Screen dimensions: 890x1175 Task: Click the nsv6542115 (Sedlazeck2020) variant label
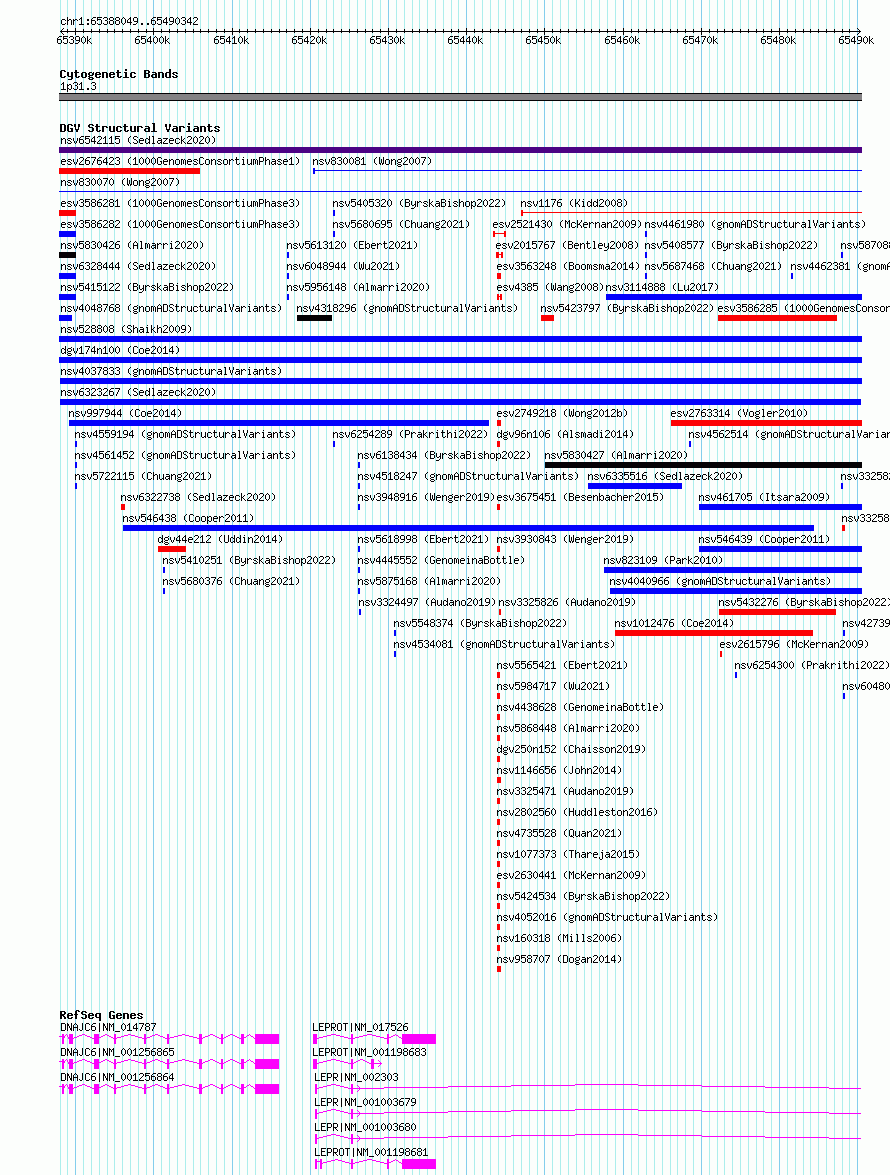pyautogui.click(x=138, y=140)
